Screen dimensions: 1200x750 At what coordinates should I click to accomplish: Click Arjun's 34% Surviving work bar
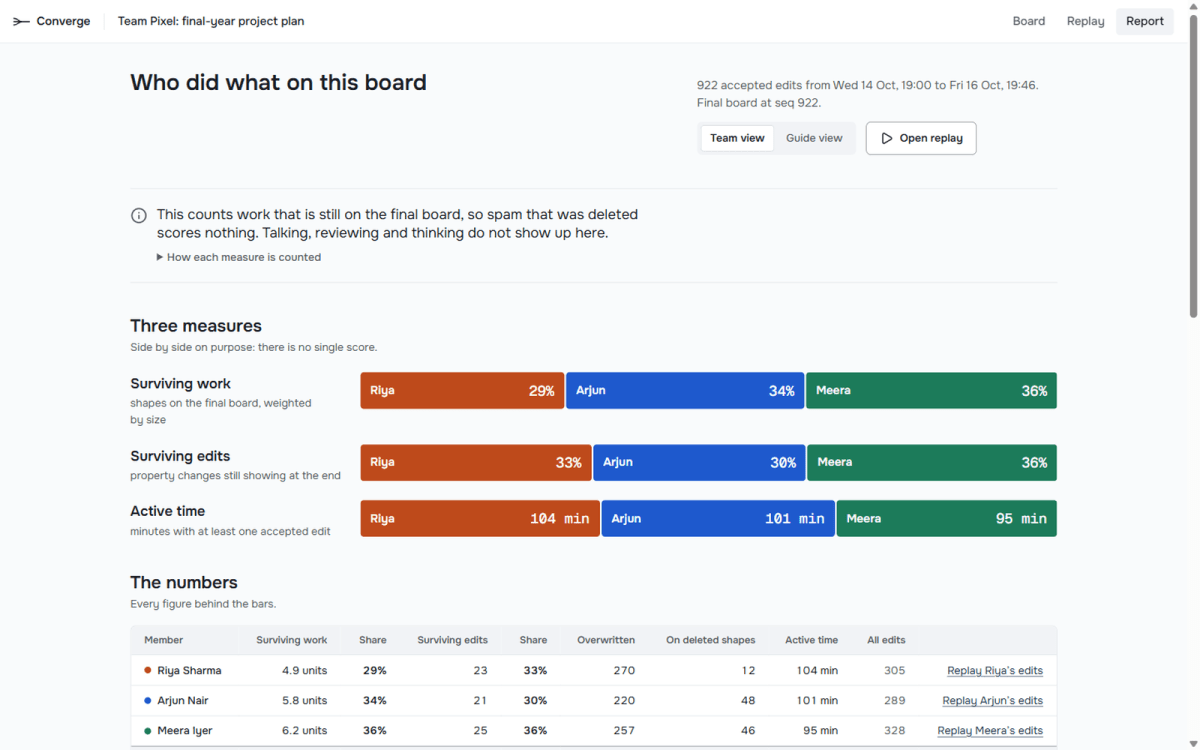click(x=685, y=391)
